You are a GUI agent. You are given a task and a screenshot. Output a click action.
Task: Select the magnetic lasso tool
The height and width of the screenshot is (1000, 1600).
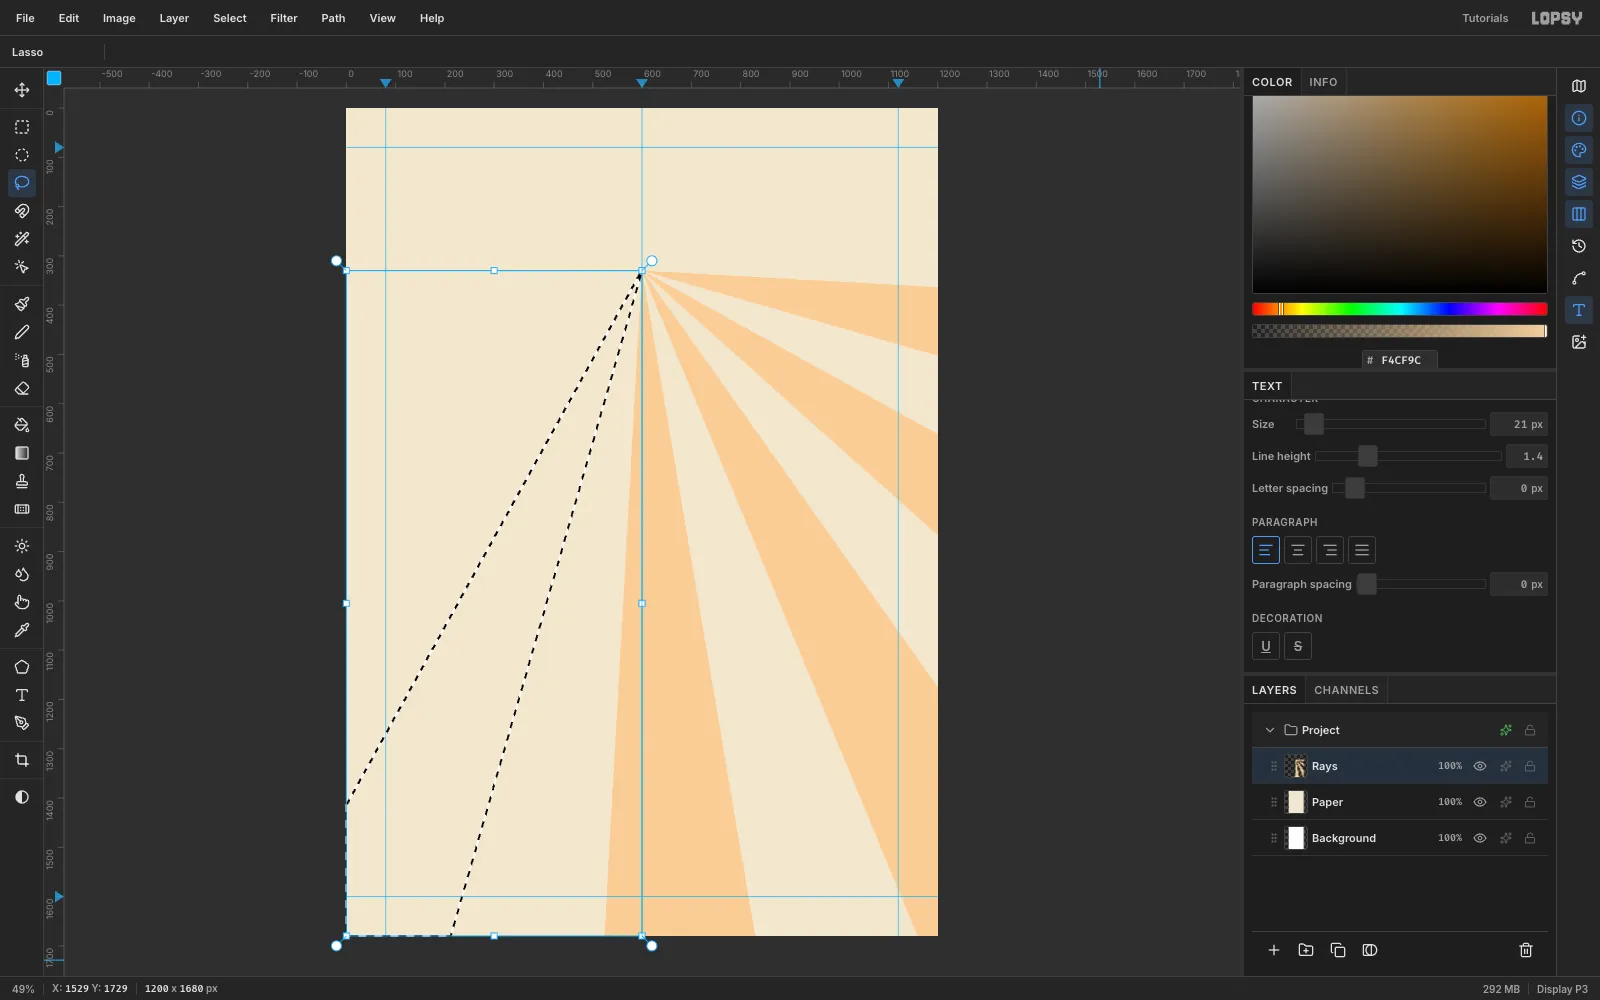tap(22, 211)
